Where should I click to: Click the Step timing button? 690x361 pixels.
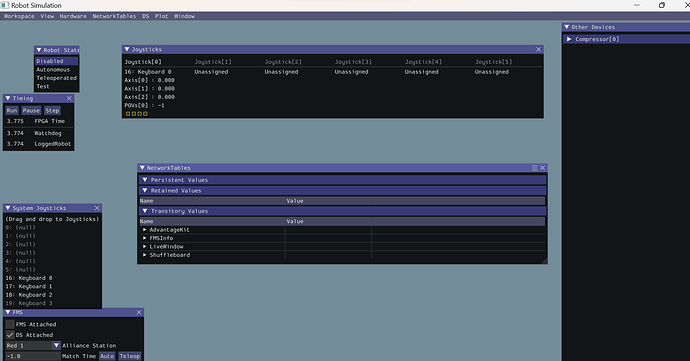[52, 111]
